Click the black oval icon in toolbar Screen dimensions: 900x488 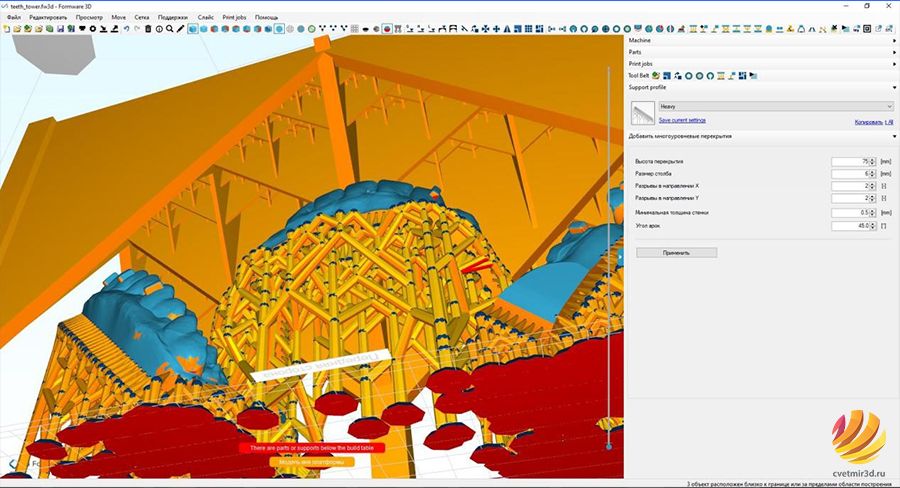pos(365,29)
